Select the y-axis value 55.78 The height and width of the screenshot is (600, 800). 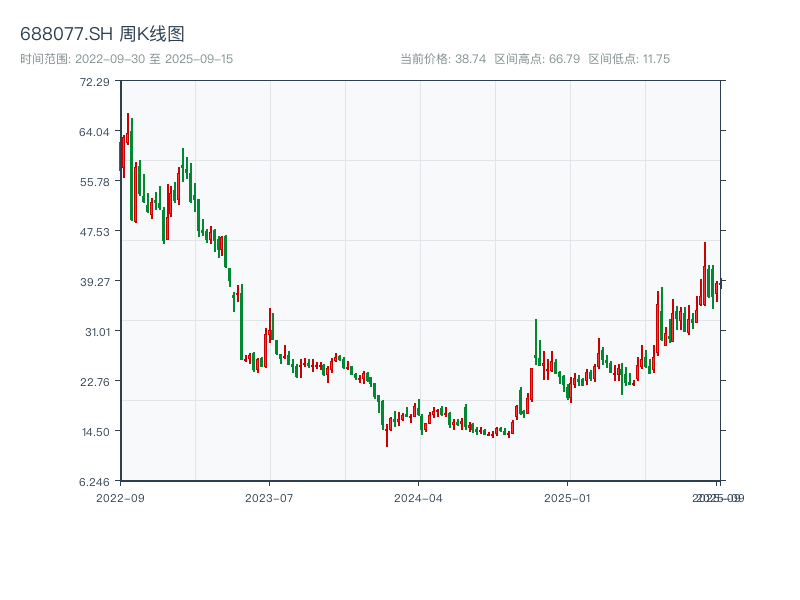pos(95,182)
